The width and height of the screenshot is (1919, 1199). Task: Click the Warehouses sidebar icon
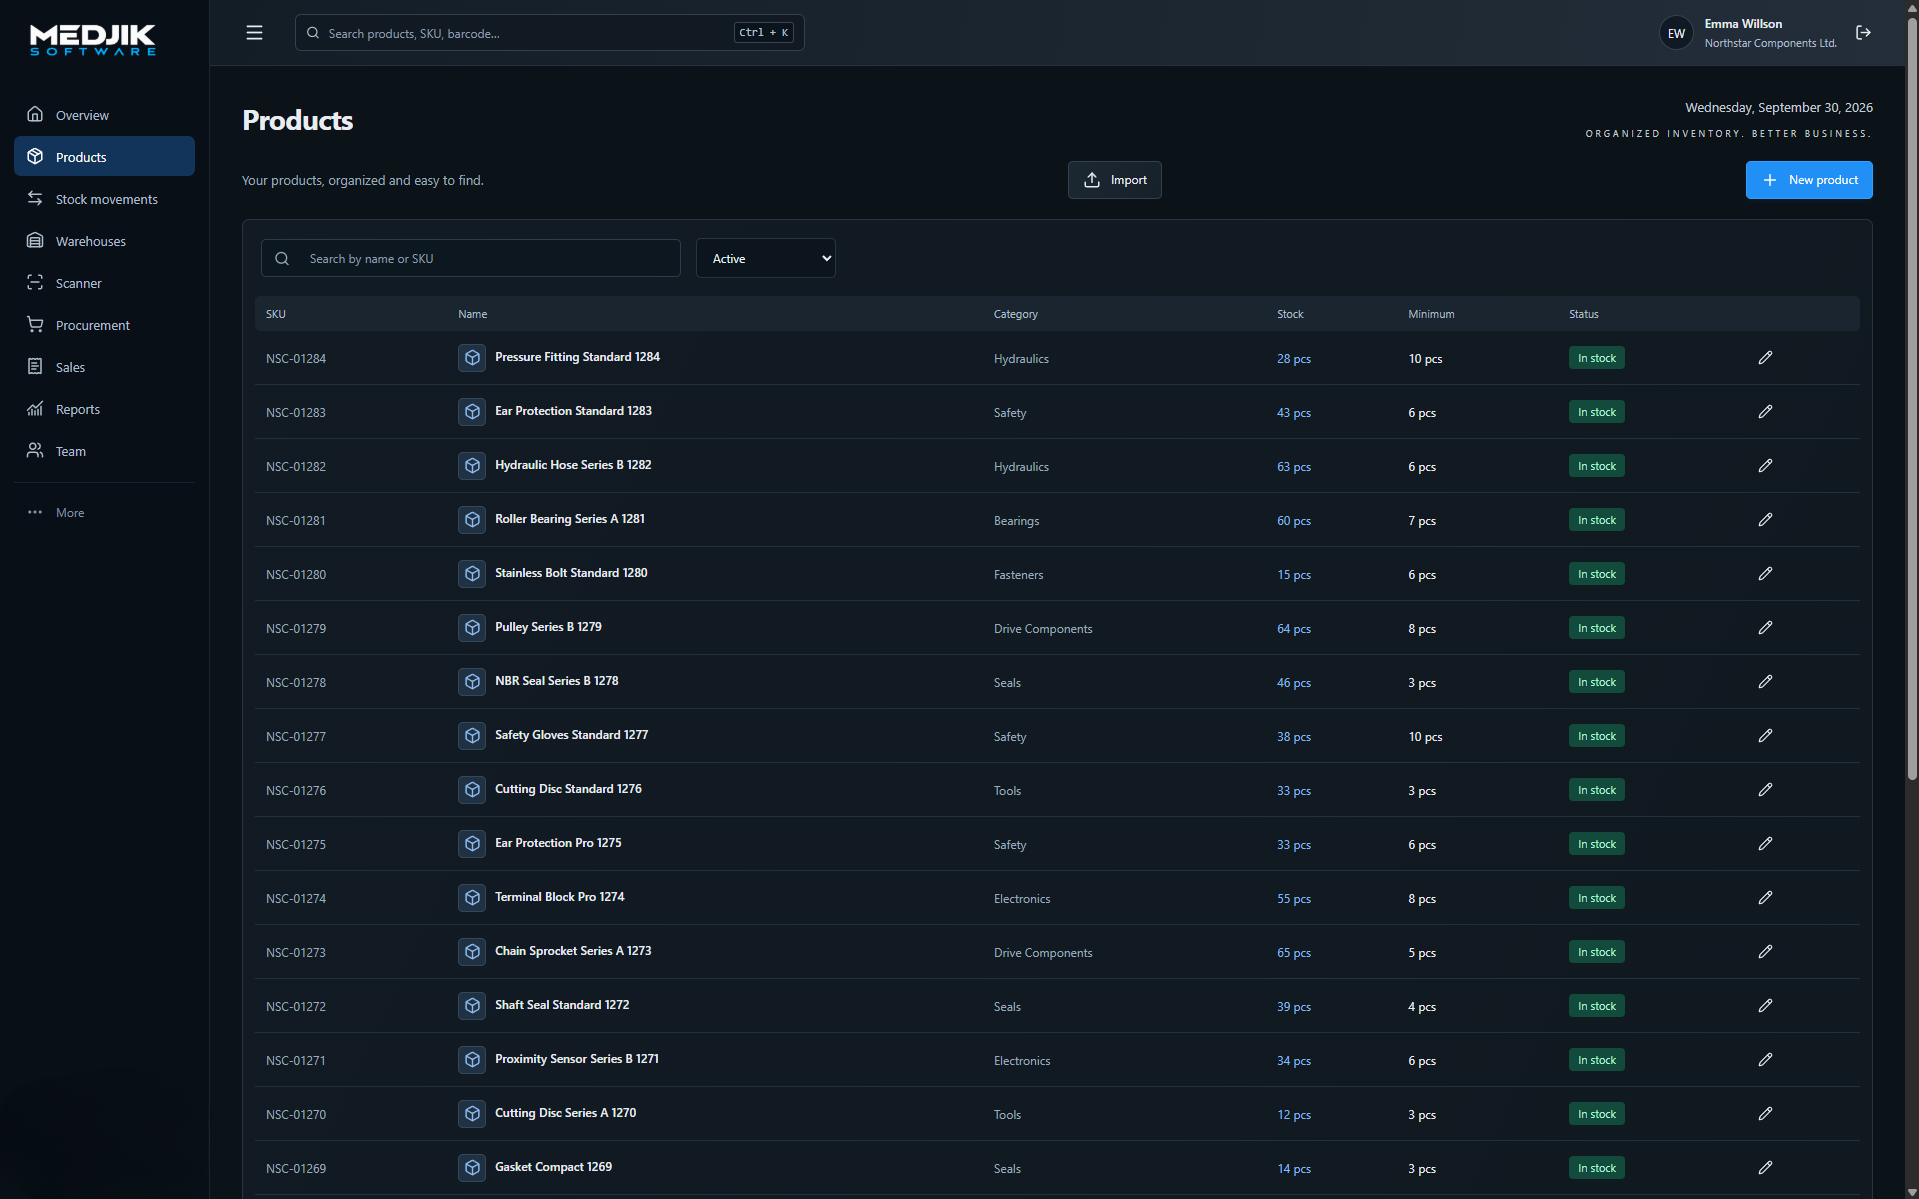(35, 241)
